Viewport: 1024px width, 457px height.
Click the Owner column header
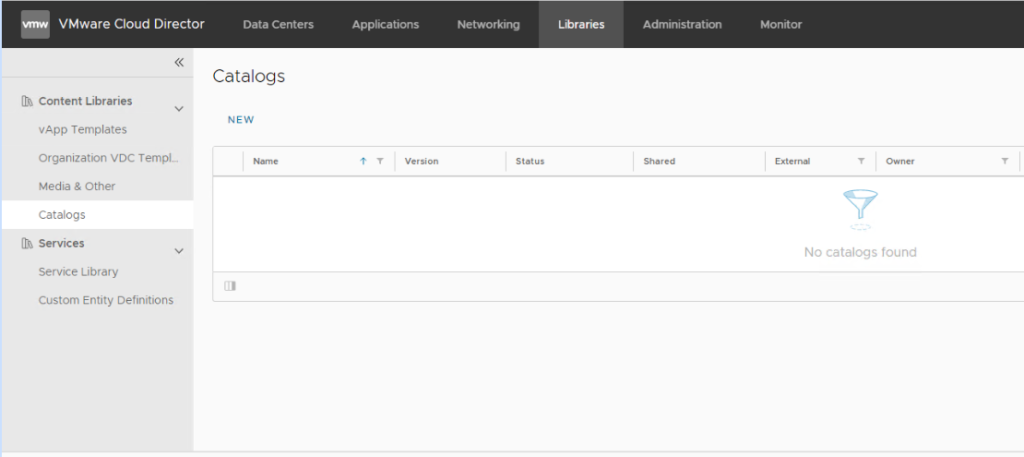click(x=900, y=161)
